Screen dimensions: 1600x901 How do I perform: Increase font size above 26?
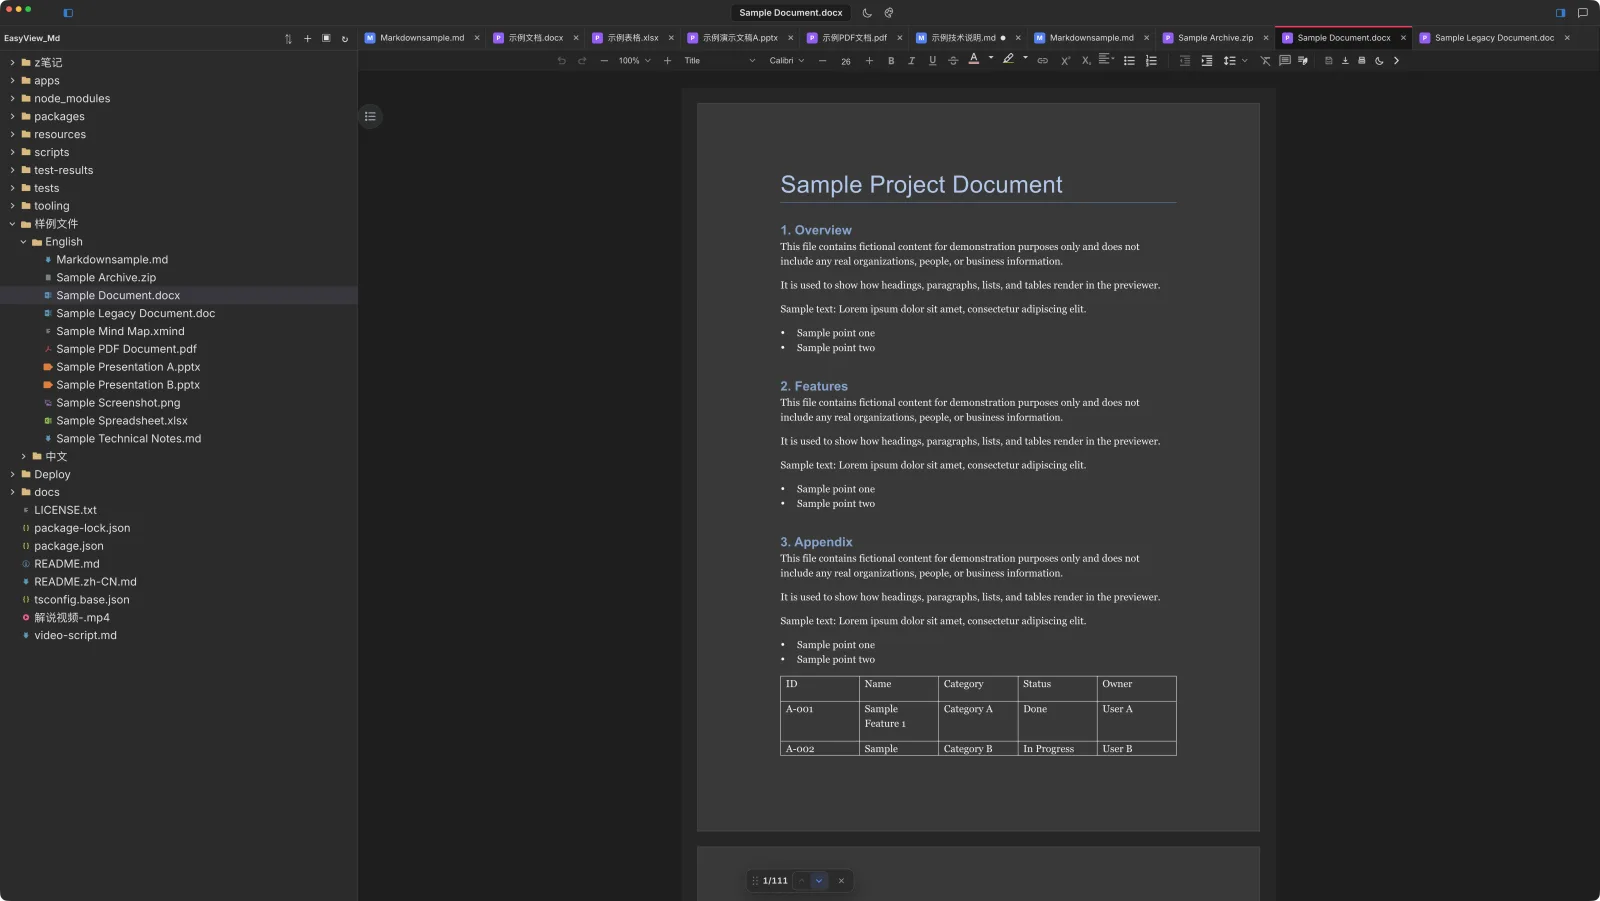click(x=869, y=61)
